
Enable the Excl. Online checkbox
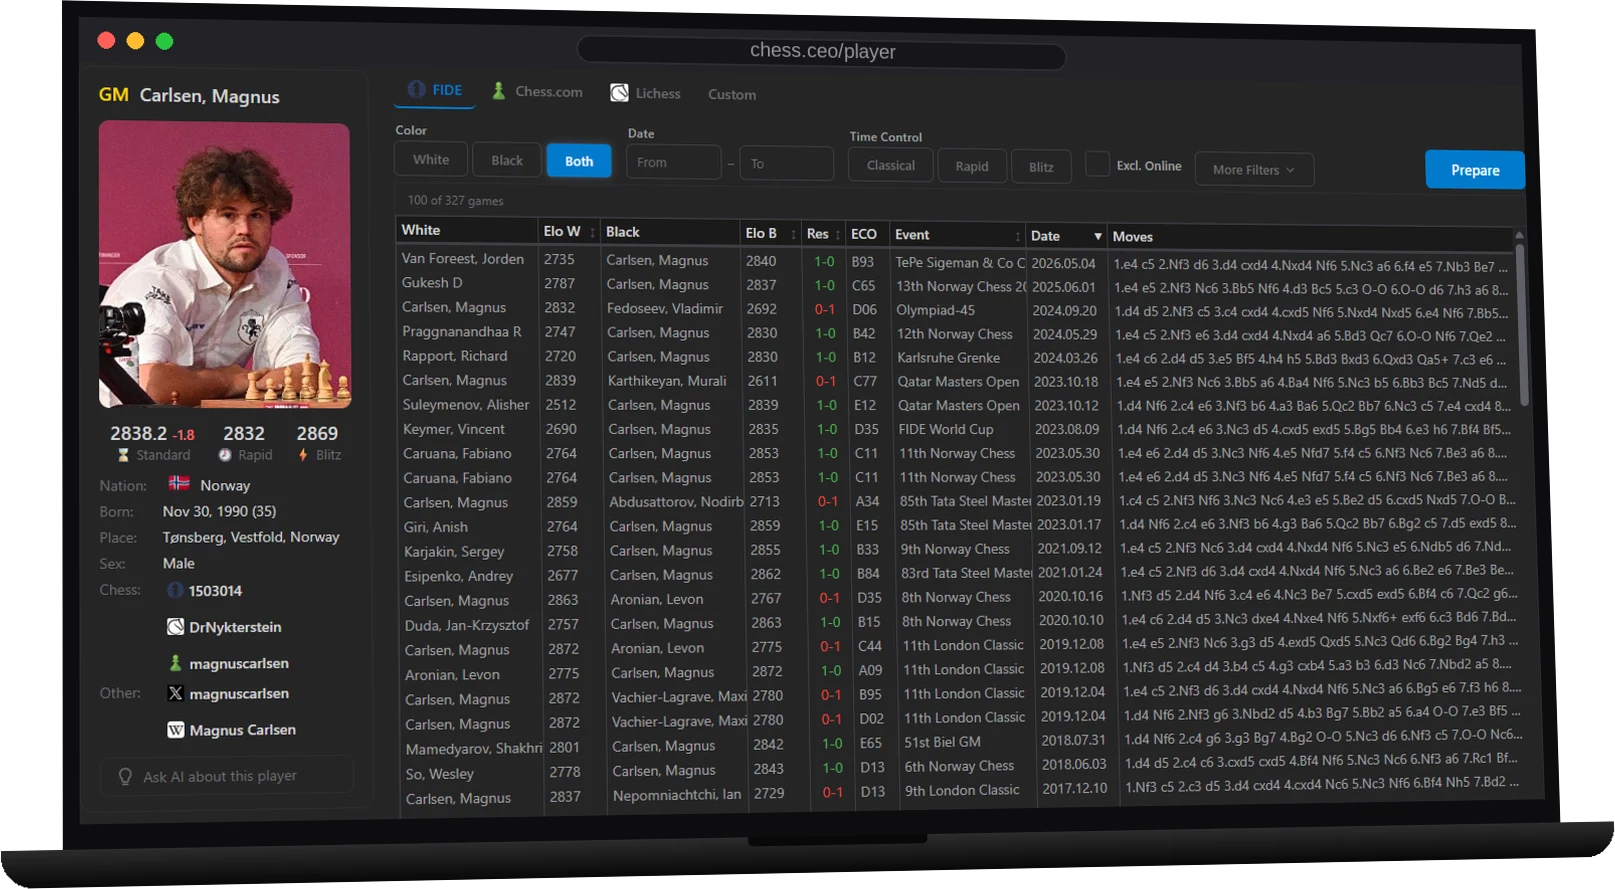(1097, 164)
